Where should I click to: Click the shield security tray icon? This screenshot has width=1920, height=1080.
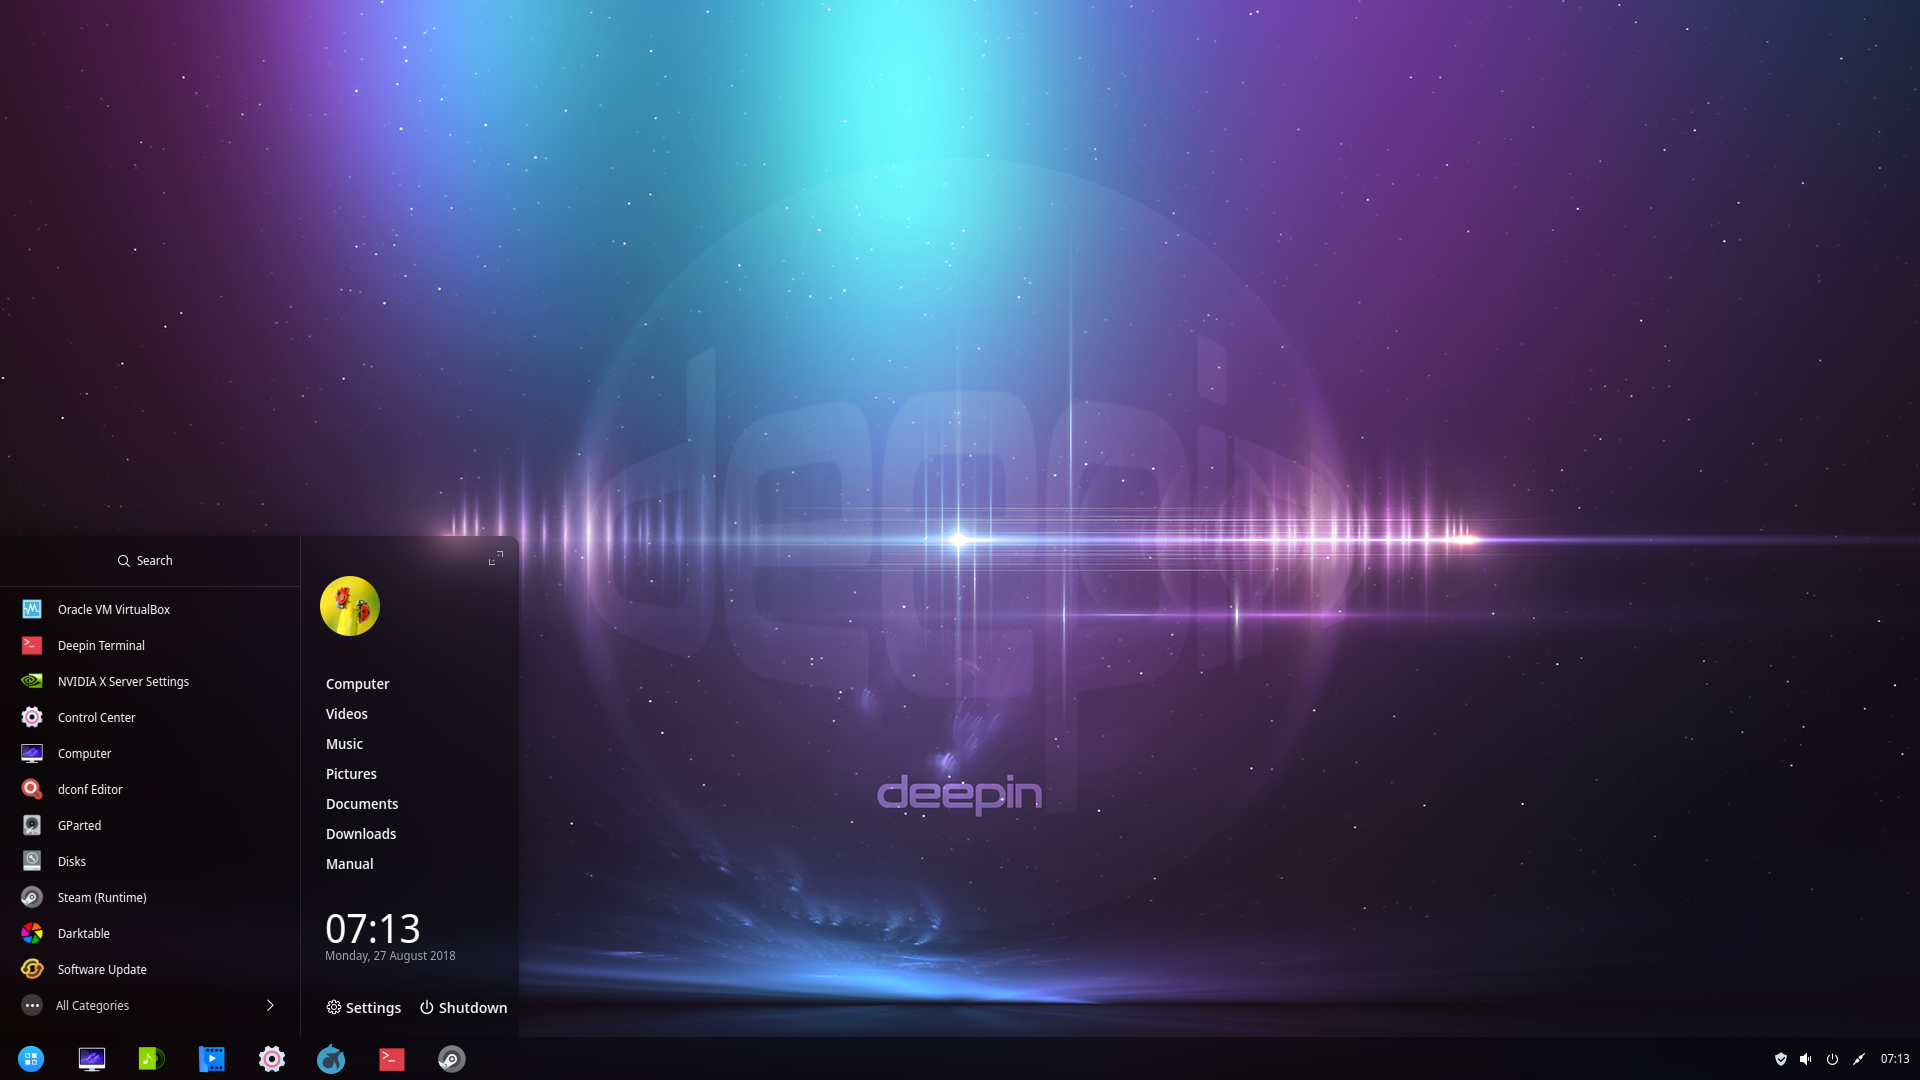[x=1781, y=1059]
